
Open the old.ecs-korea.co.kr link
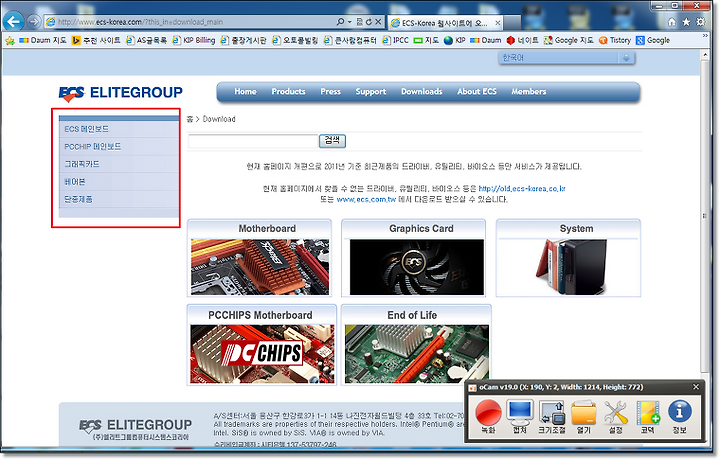pos(522,189)
